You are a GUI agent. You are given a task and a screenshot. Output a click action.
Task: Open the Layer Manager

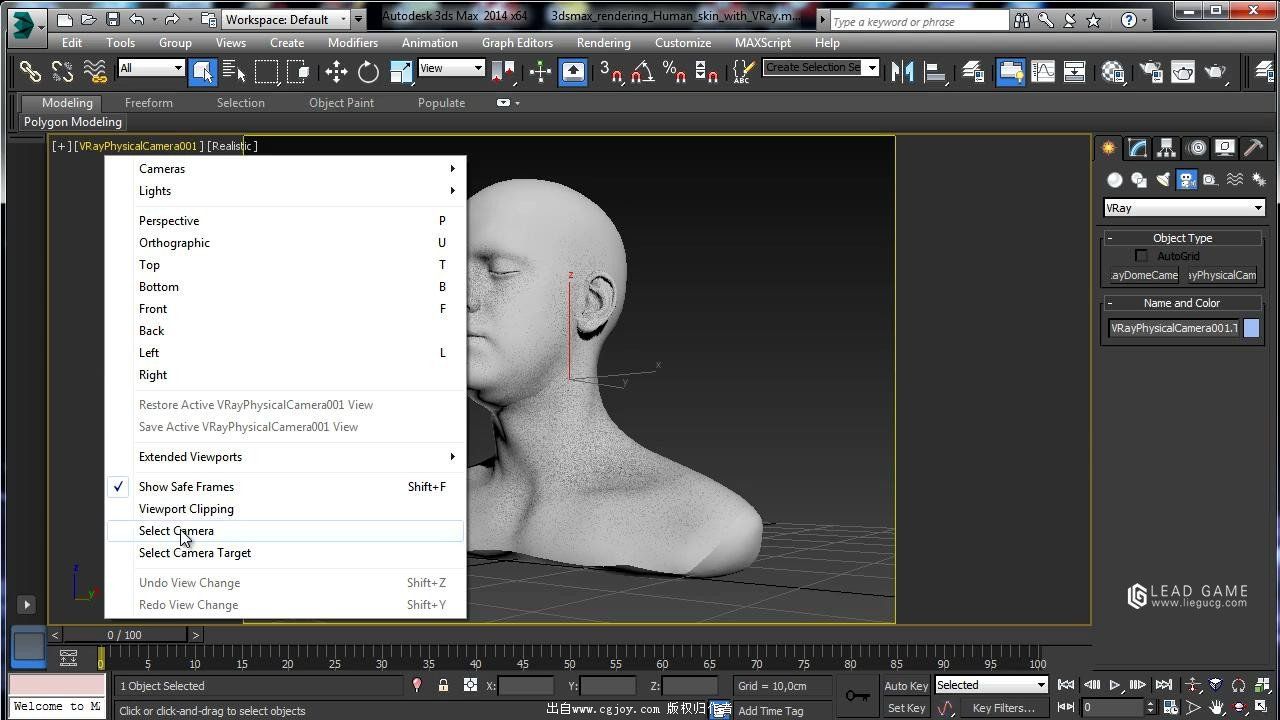point(973,71)
